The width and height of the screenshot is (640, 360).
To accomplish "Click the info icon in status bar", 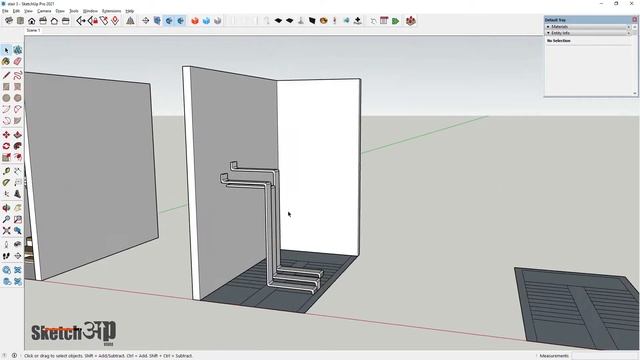I will [14, 356].
